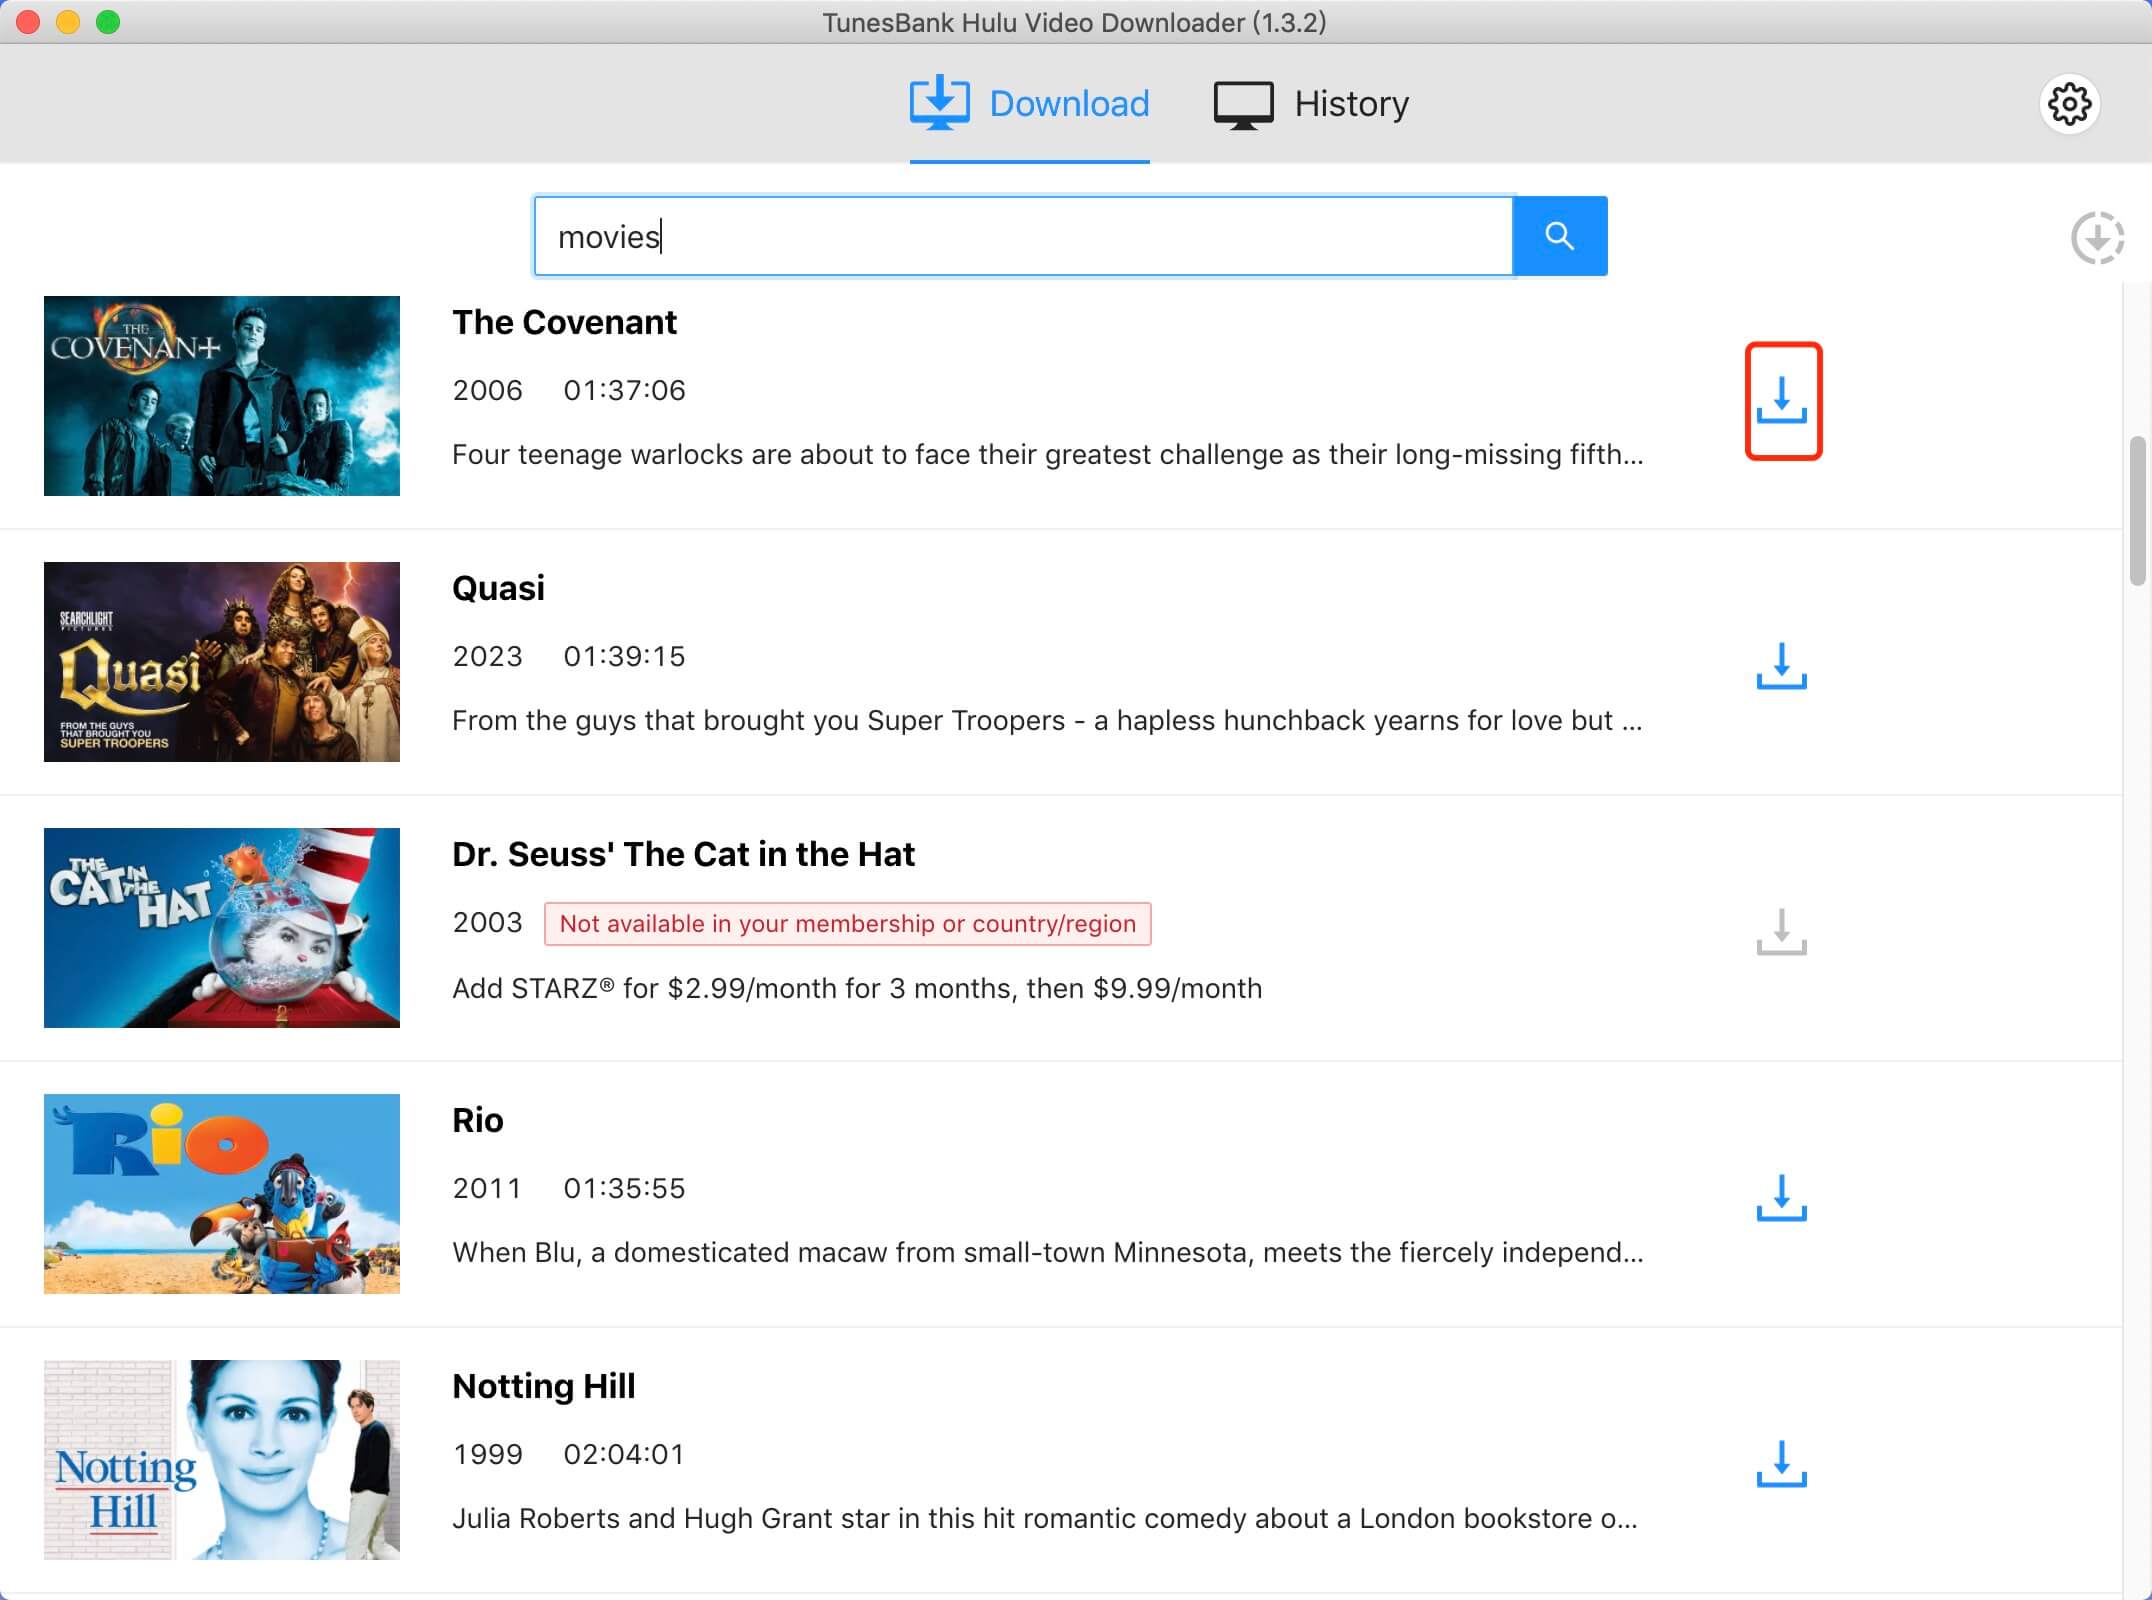Click The Covenant duration 01:37:06
Screen dimensions: 2152x1600
pos(624,390)
